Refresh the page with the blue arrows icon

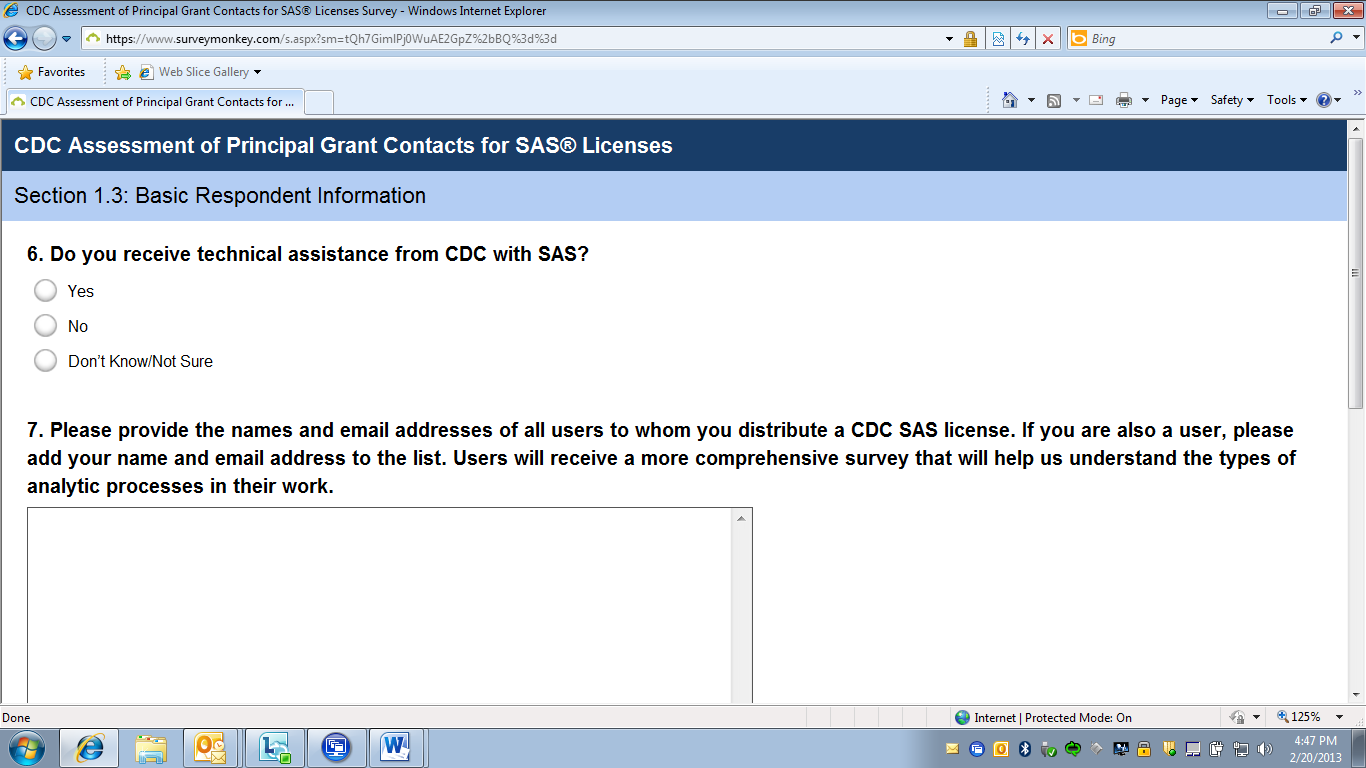[1022, 39]
